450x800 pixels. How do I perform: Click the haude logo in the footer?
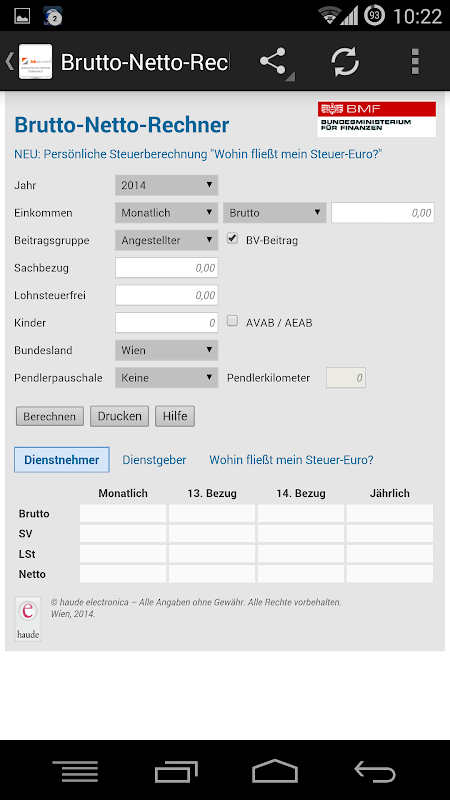(28, 619)
